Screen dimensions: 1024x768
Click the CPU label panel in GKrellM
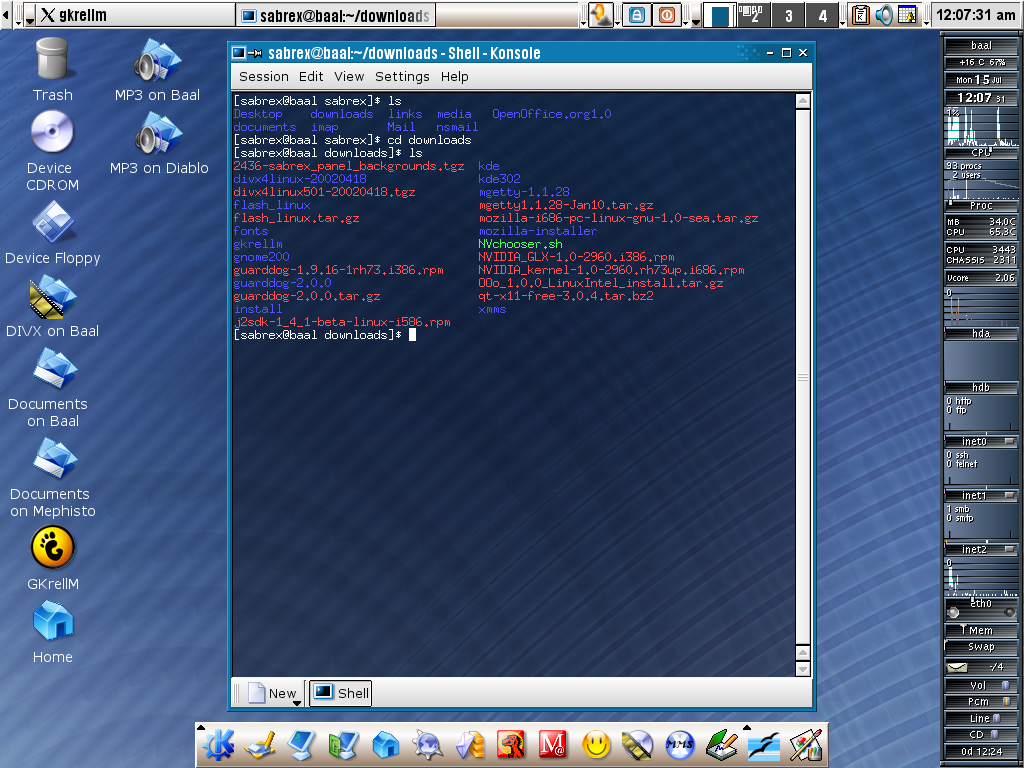tap(982, 152)
